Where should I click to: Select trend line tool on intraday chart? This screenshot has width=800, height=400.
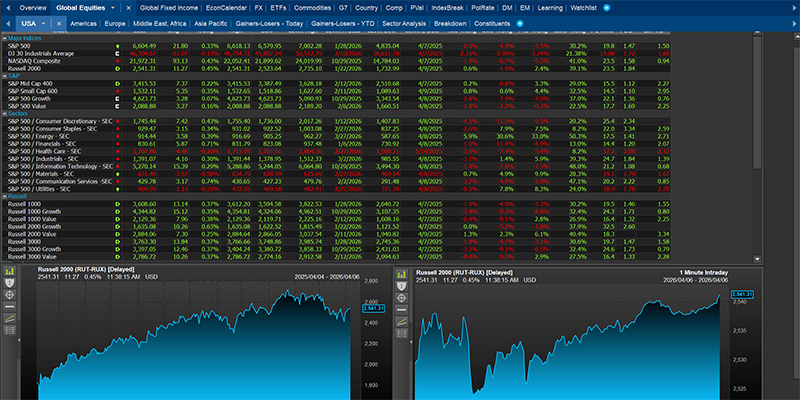pos(402,321)
